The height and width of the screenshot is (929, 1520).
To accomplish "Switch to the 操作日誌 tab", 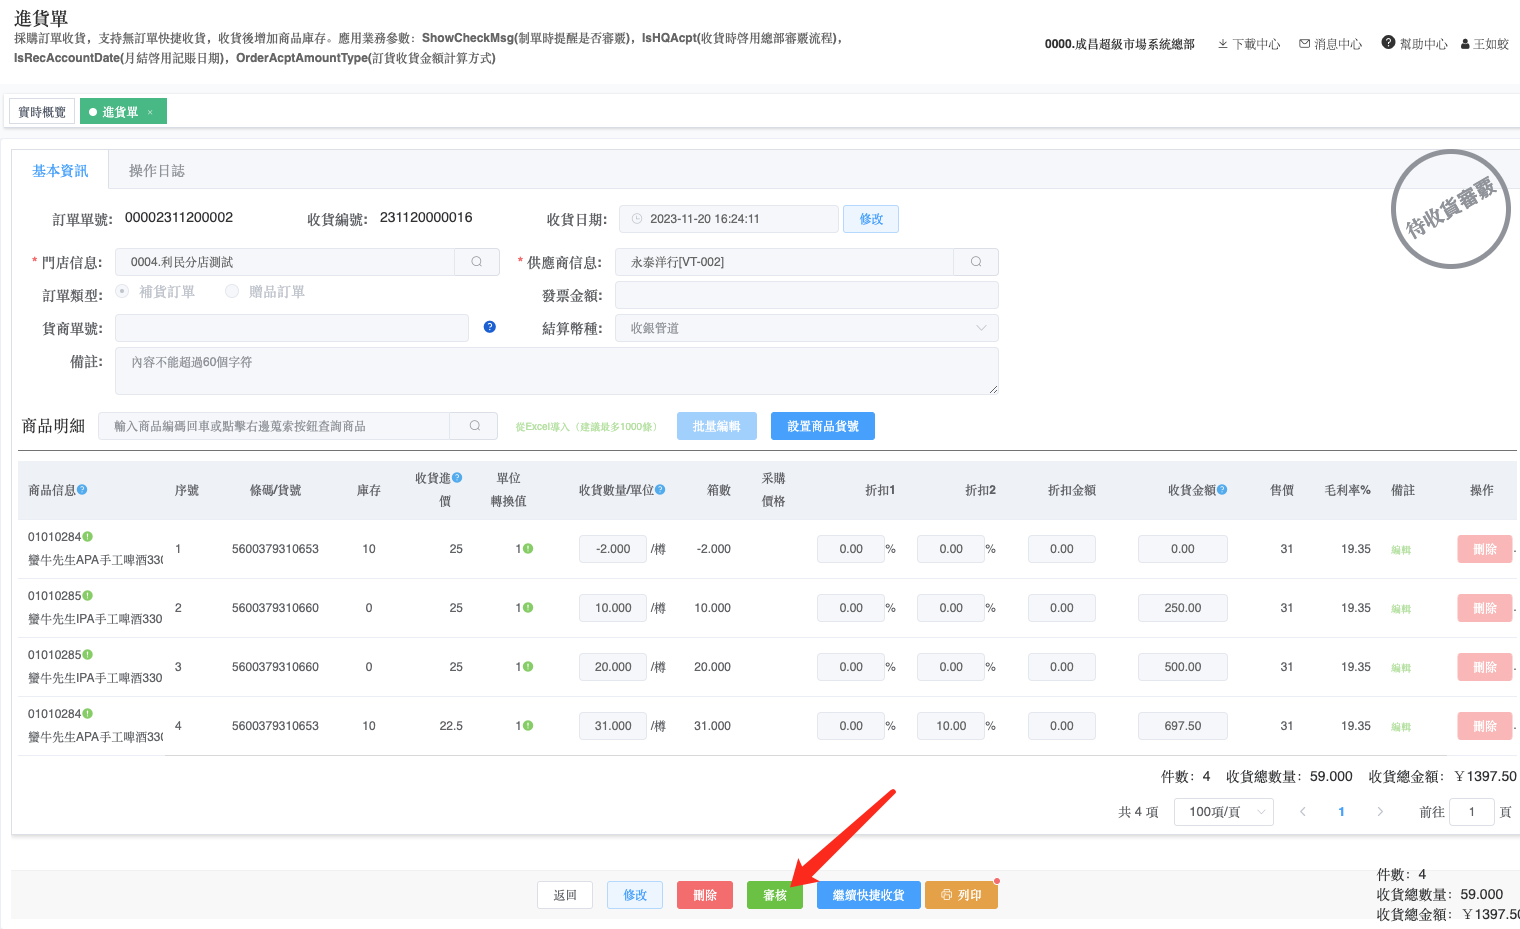I will (x=157, y=171).
